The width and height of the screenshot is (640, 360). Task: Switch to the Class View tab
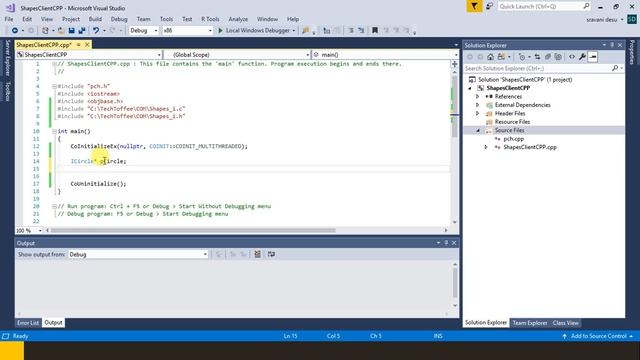click(566, 323)
